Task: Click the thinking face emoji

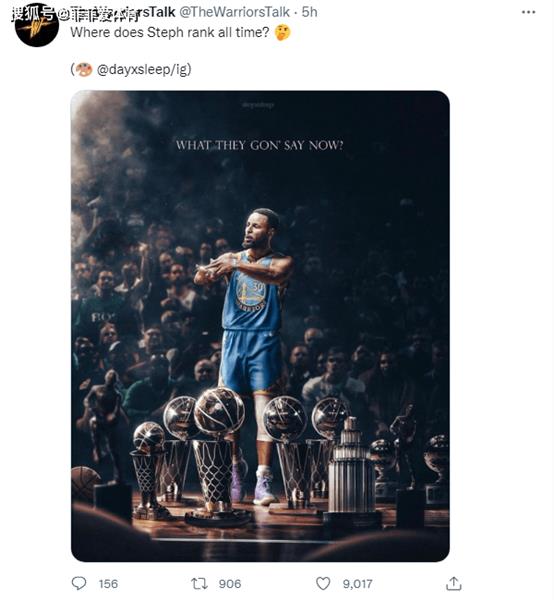Action: tap(283, 33)
